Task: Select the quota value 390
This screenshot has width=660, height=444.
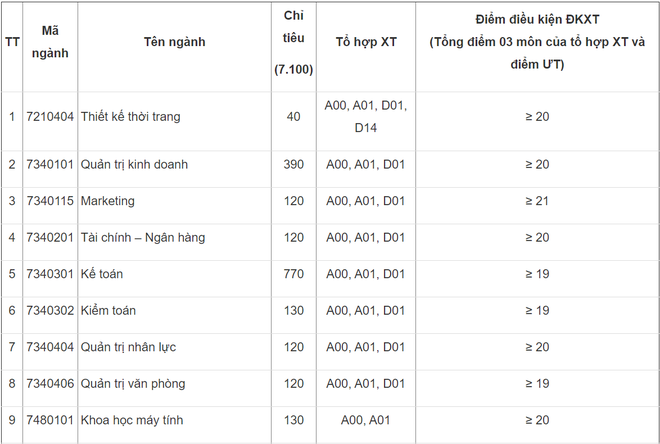Action: coord(293,164)
